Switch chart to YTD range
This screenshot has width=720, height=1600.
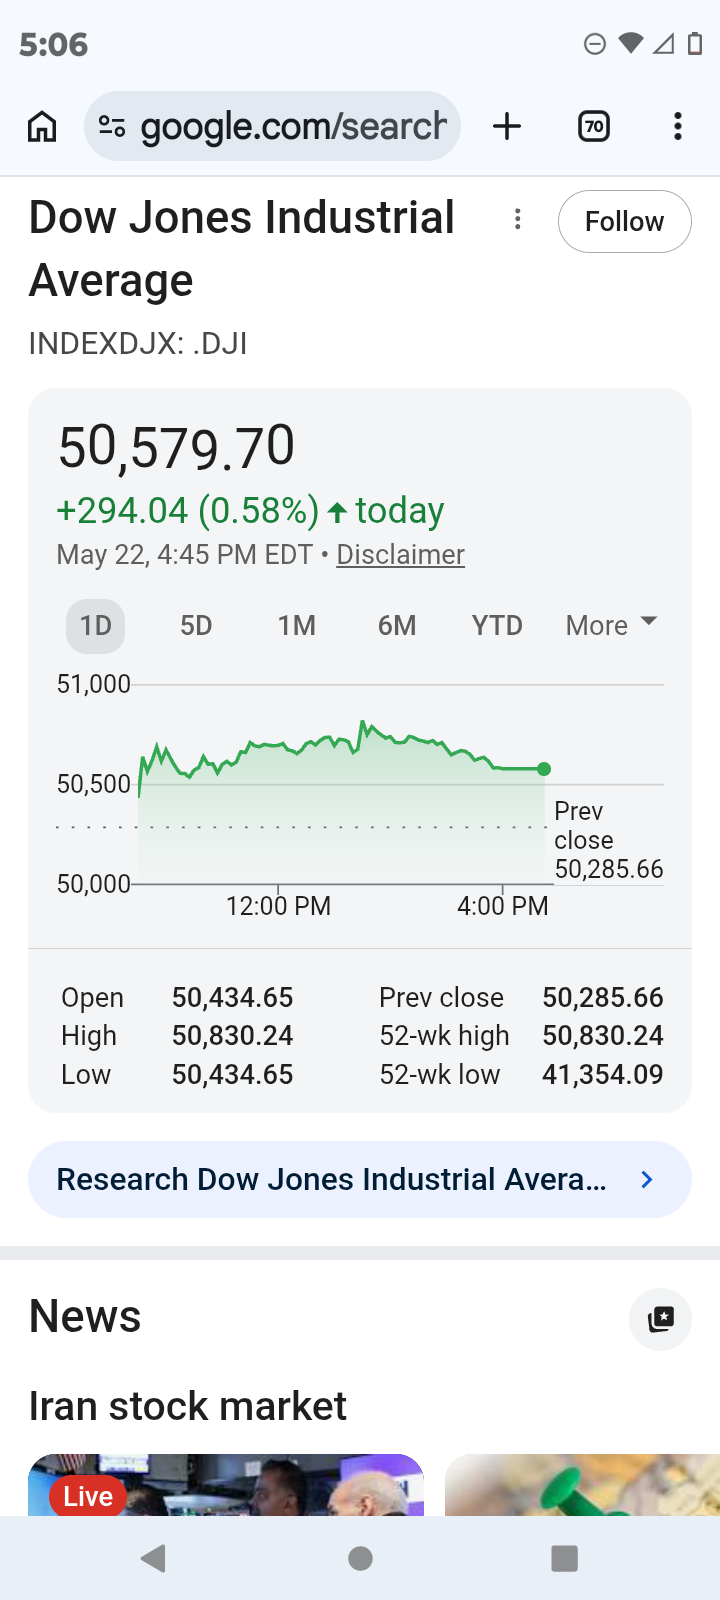[497, 626]
